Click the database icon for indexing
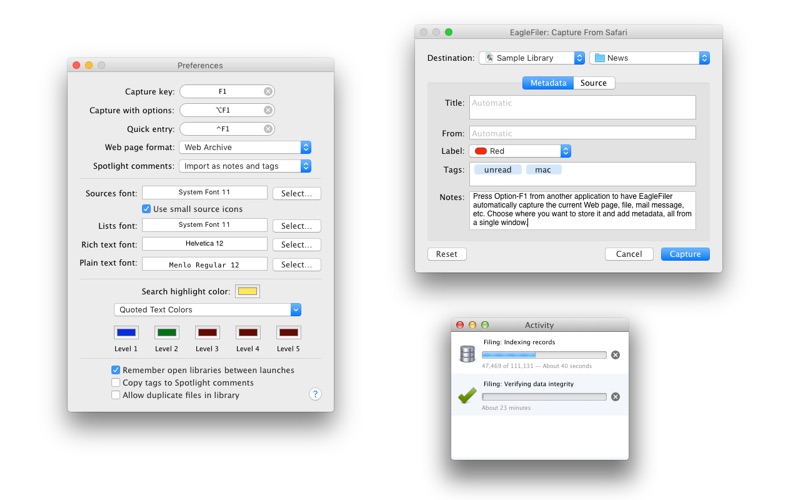Viewport: 800px width, 500px height. [467, 354]
